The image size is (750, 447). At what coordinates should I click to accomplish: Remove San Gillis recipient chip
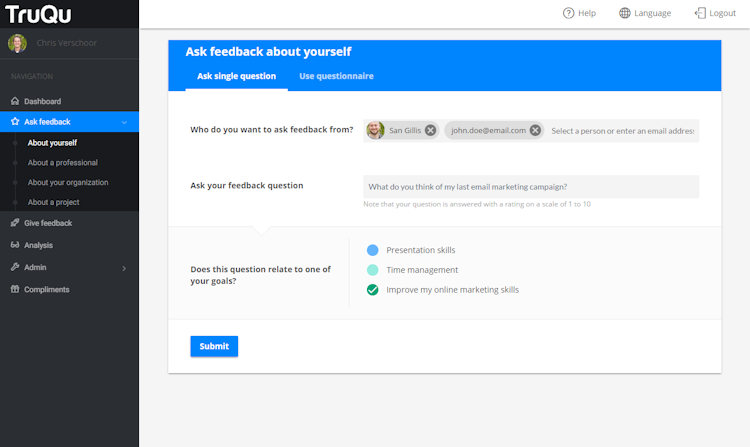click(x=430, y=130)
